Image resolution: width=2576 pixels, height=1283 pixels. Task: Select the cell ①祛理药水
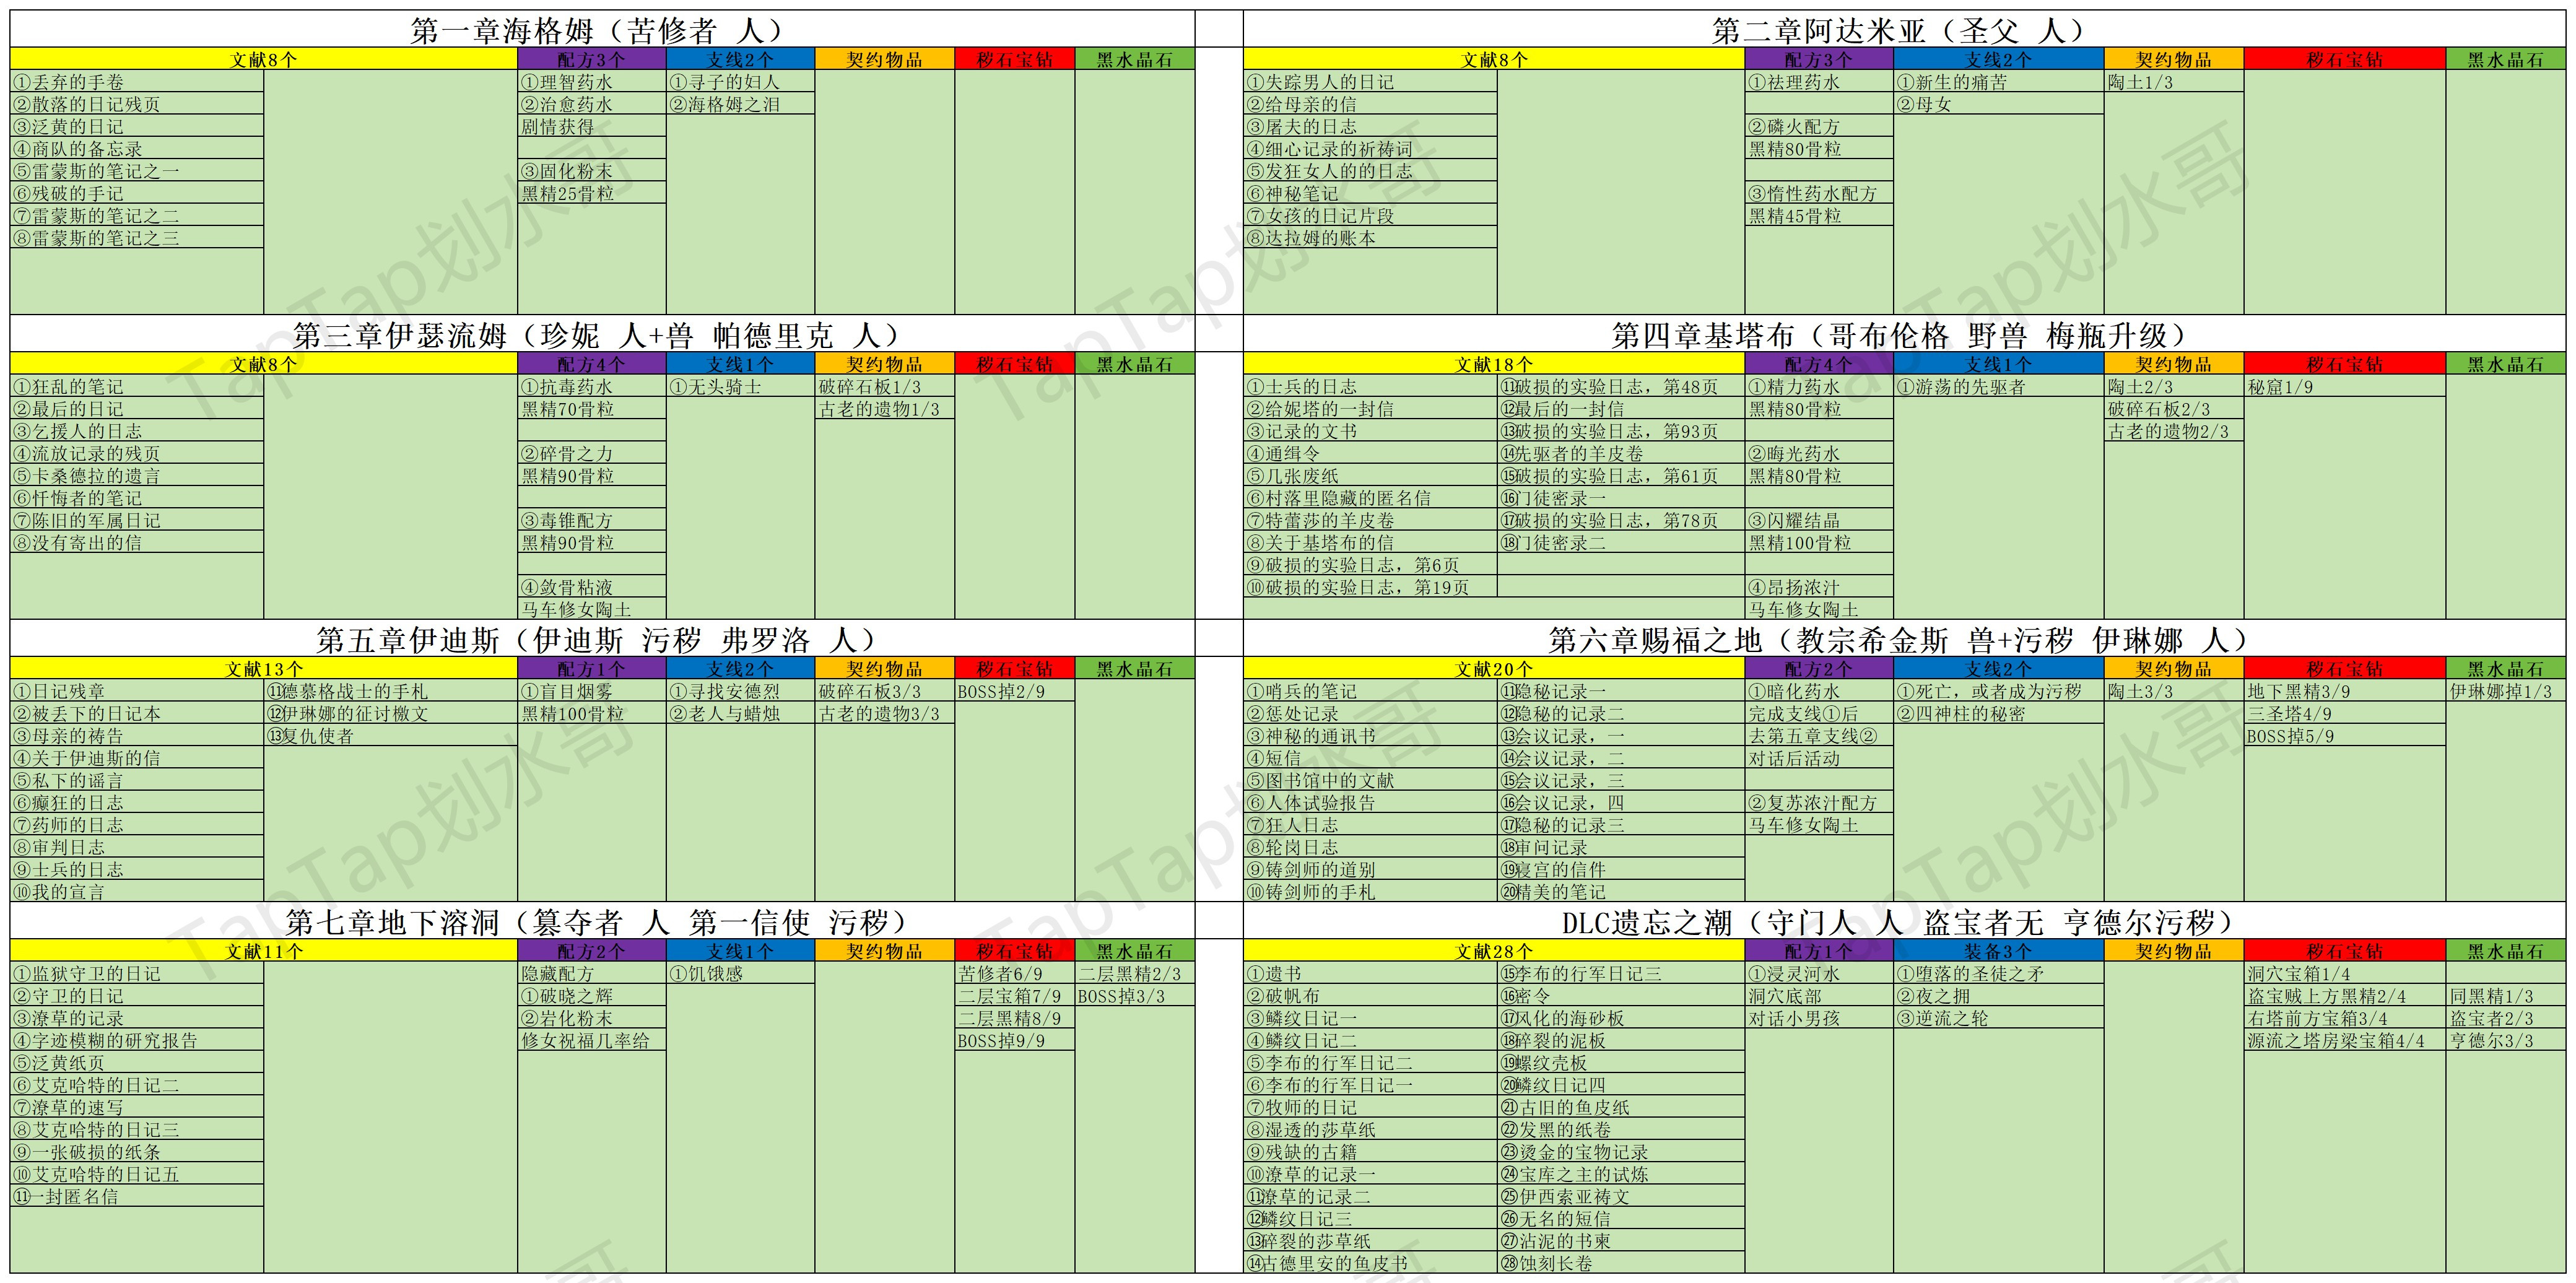point(1819,82)
